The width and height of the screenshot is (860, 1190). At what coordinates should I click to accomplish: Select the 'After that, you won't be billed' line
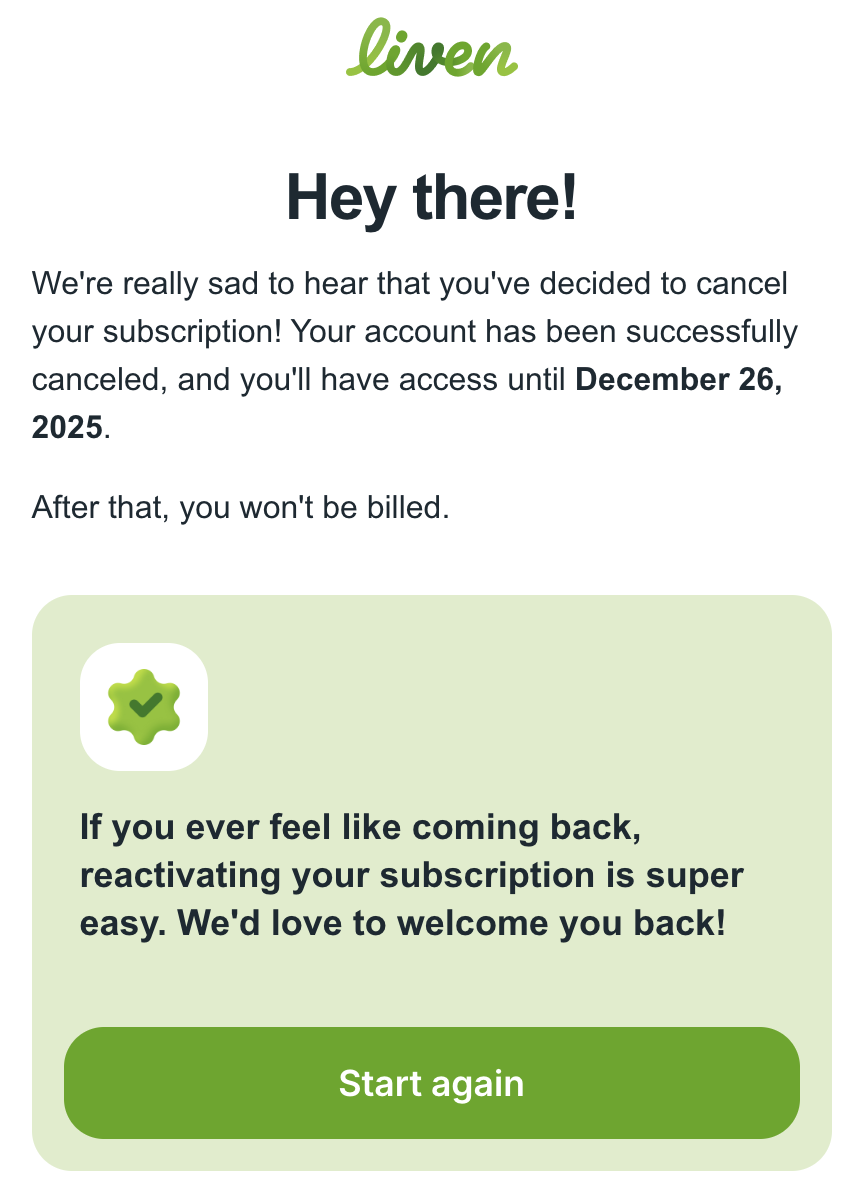click(x=242, y=507)
